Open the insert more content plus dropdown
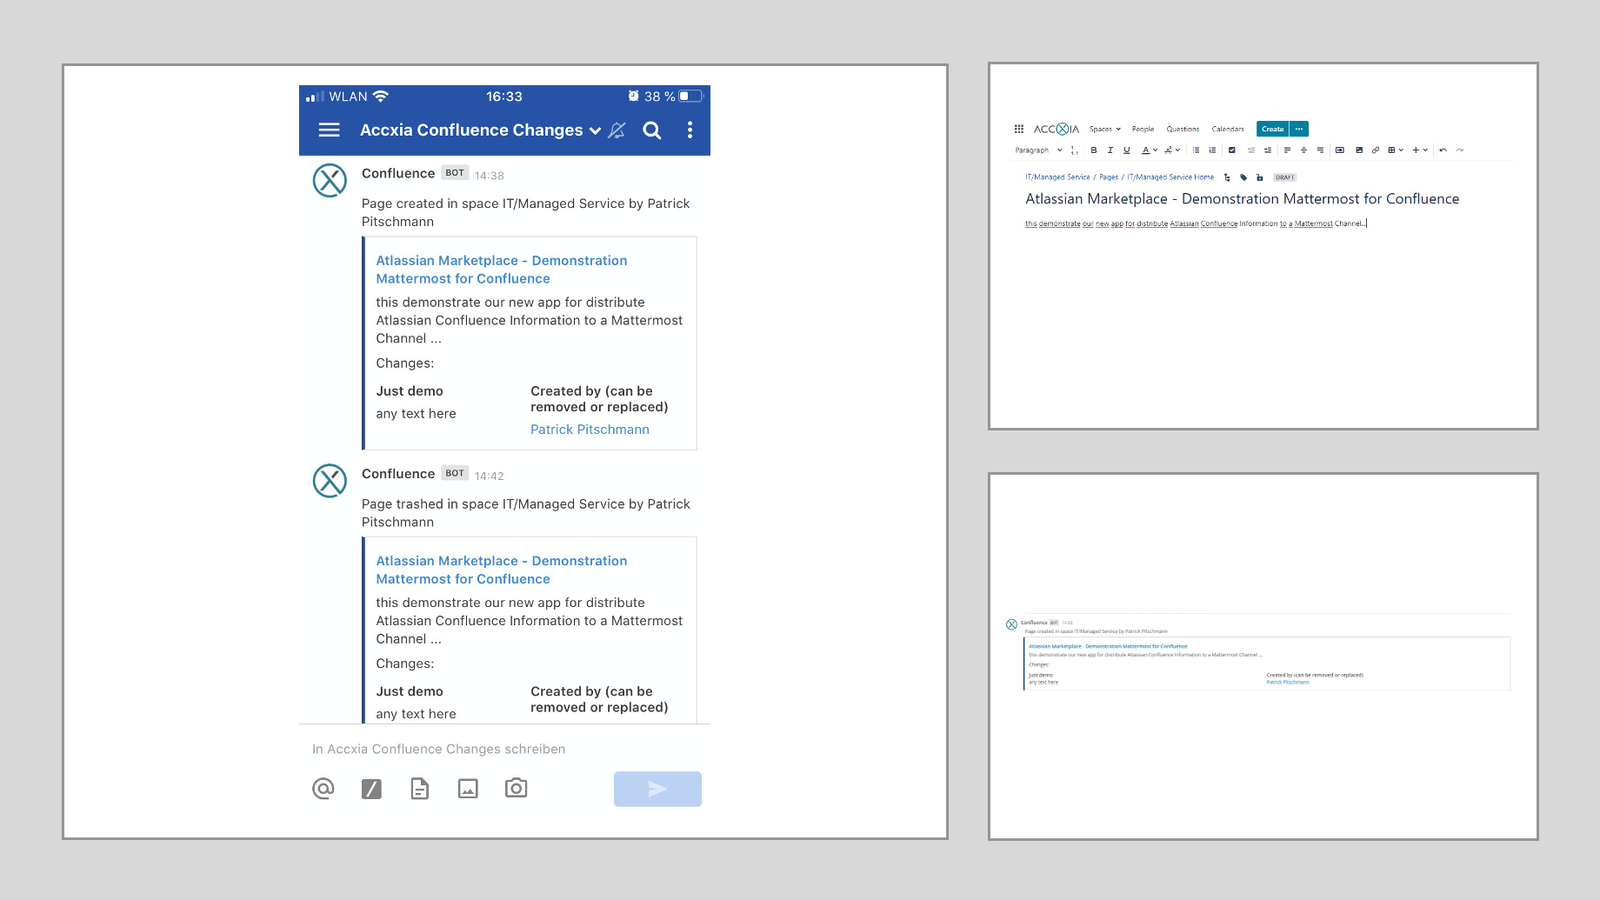Image resolution: width=1600 pixels, height=900 pixels. point(1420,150)
